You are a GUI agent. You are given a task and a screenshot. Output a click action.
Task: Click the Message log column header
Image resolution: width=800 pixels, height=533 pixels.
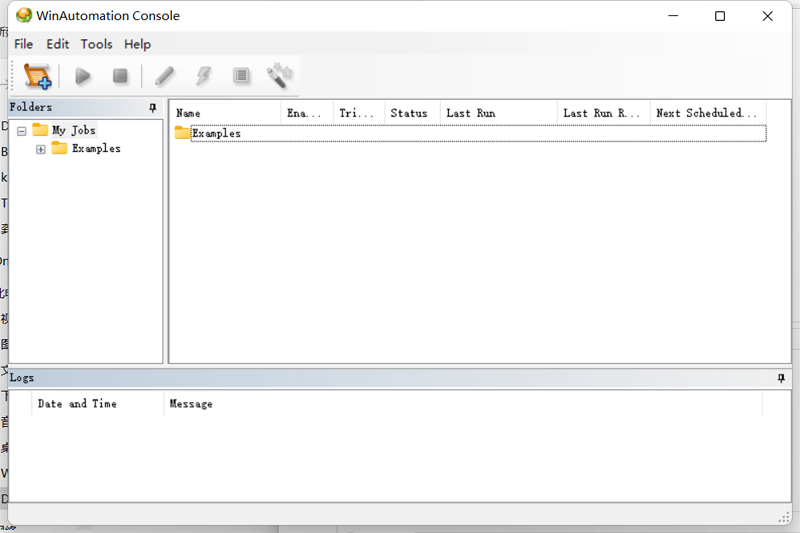click(463, 403)
